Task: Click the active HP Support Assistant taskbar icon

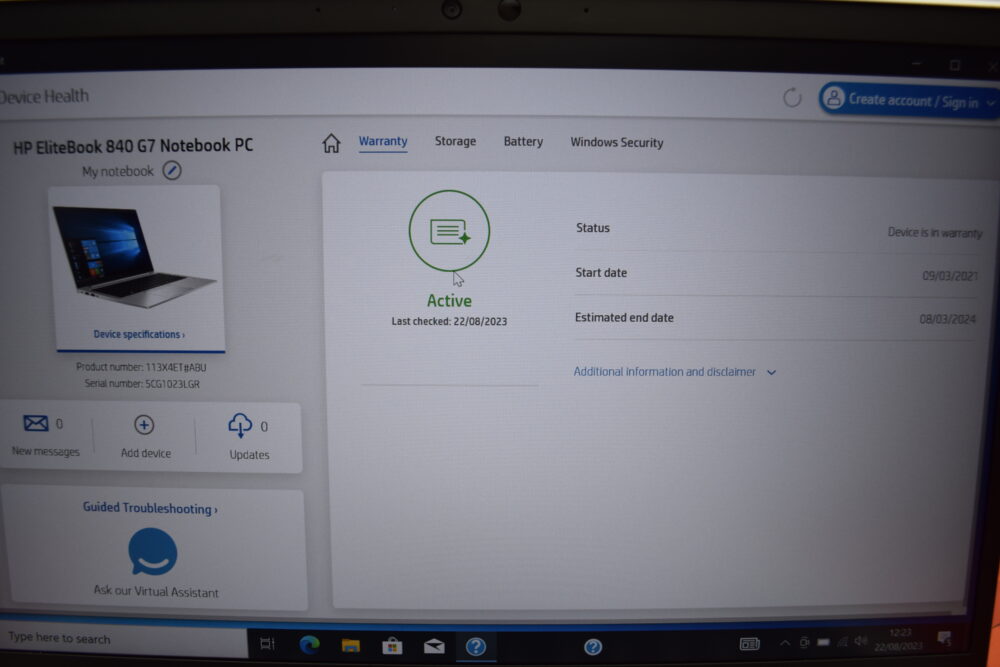Action: (476, 647)
